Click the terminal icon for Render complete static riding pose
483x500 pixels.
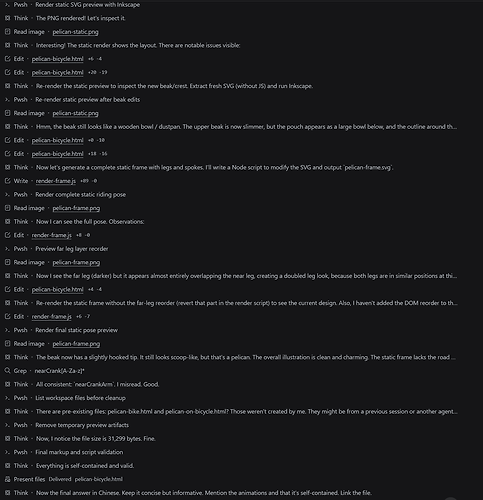click(7, 195)
